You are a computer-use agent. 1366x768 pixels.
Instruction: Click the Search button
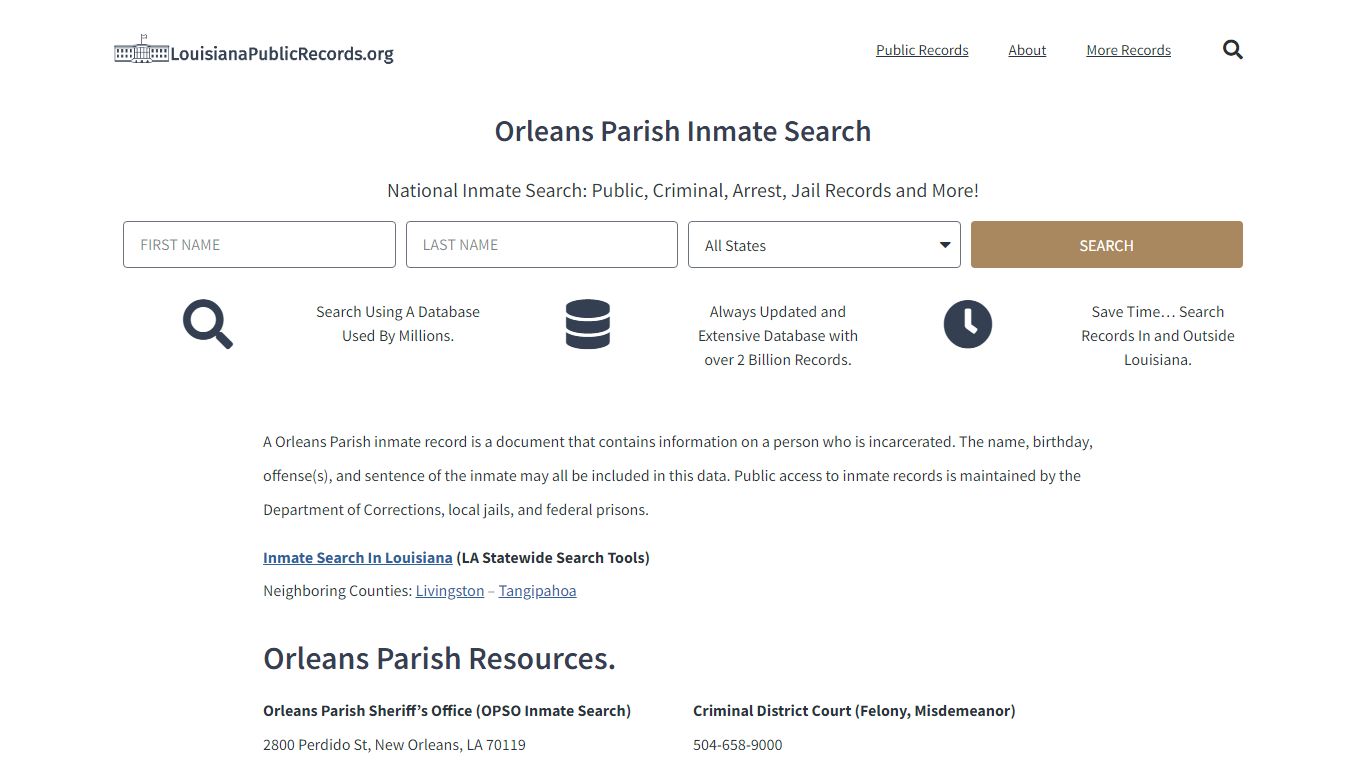coord(1106,245)
